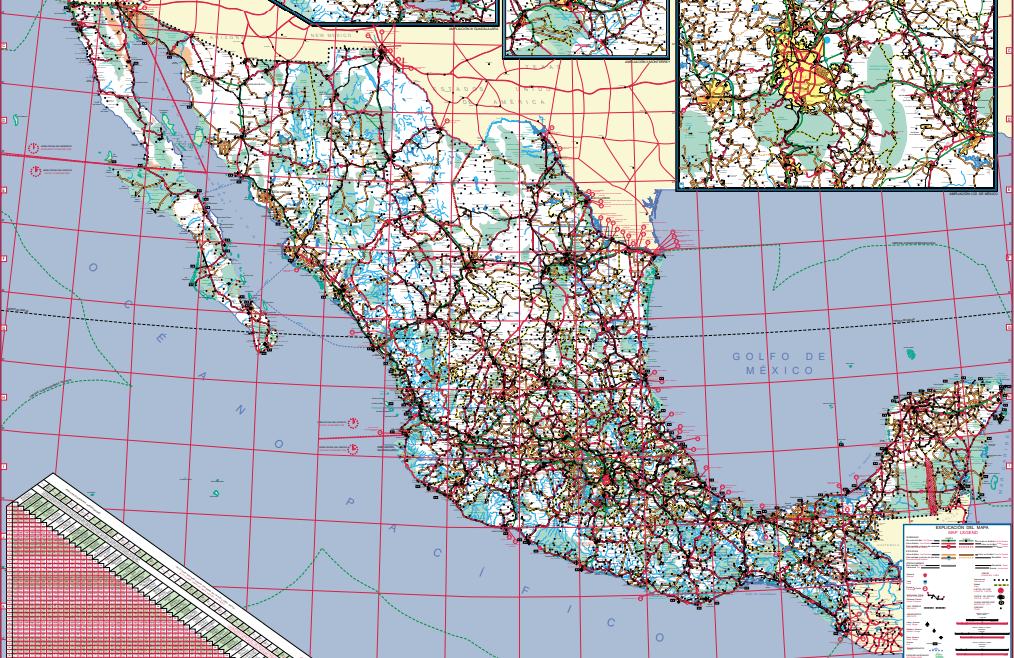Click the lower time zone clock icon west of Baja California
Viewport: 1014px width, 658px height.
point(36,171)
